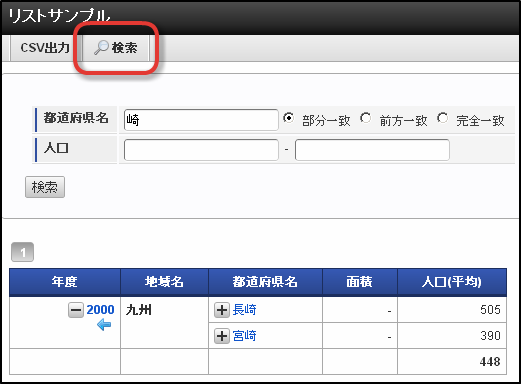Viewport: 521px width, 384px height.
Task: Click the 地域名 column header
Action: pyautogui.click(x=164, y=282)
